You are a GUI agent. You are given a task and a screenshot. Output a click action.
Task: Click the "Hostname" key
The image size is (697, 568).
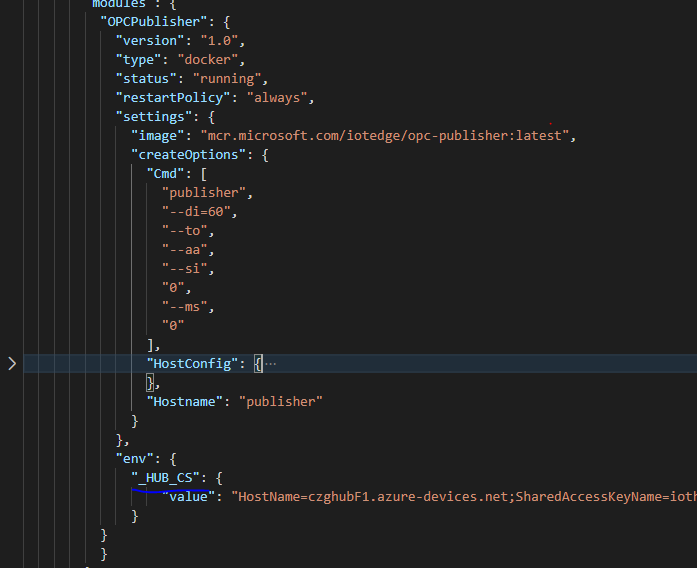184,402
